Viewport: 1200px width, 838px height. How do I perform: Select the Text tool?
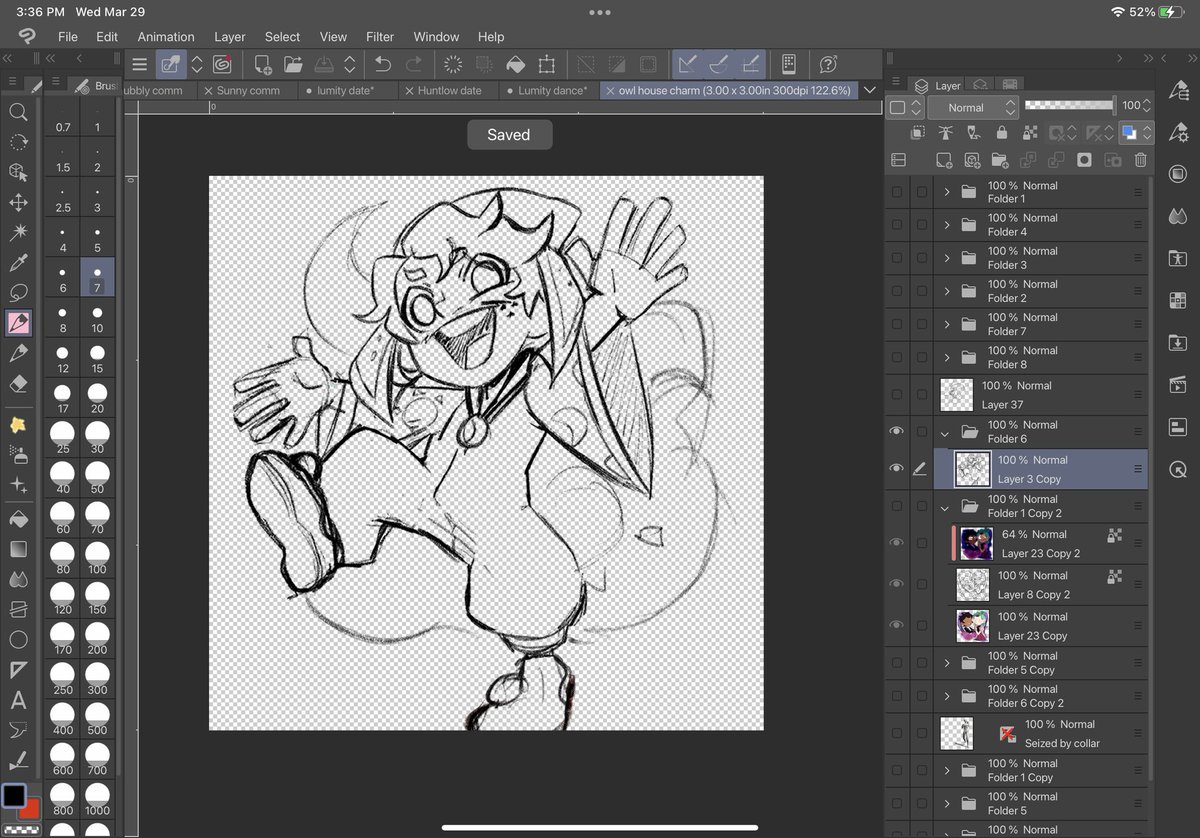(x=18, y=700)
